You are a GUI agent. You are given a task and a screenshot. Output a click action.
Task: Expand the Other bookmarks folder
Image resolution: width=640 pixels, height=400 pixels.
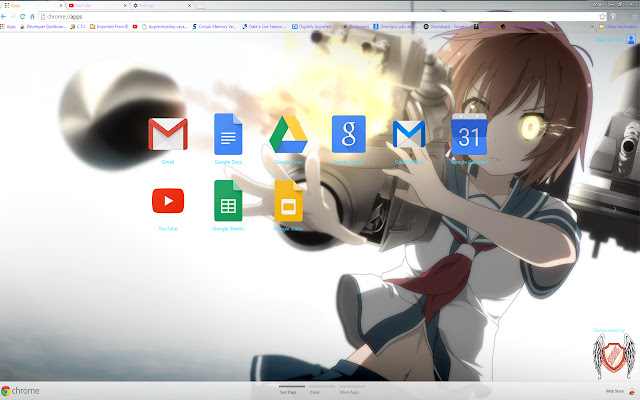[x=618, y=27]
